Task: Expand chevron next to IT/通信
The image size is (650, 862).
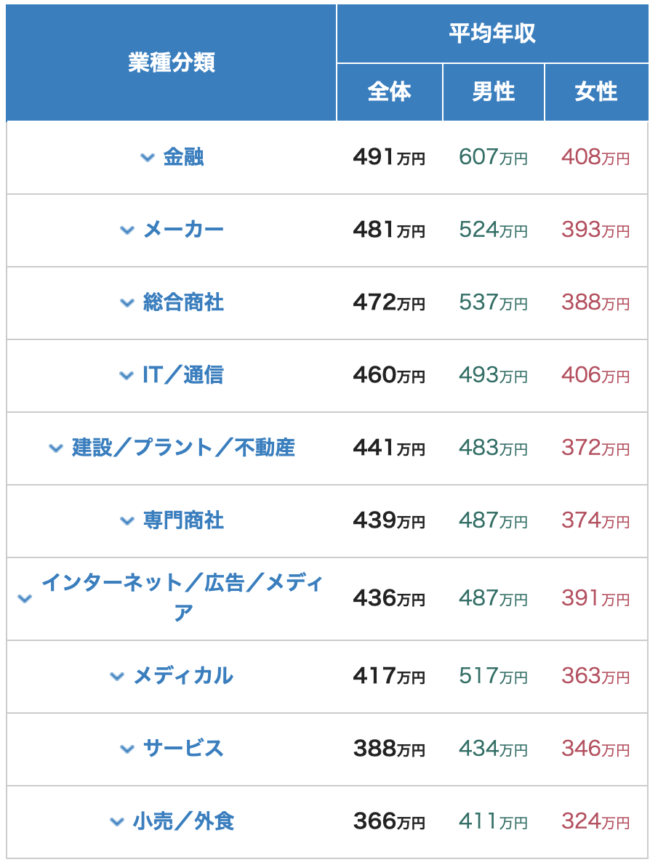Action: [127, 375]
